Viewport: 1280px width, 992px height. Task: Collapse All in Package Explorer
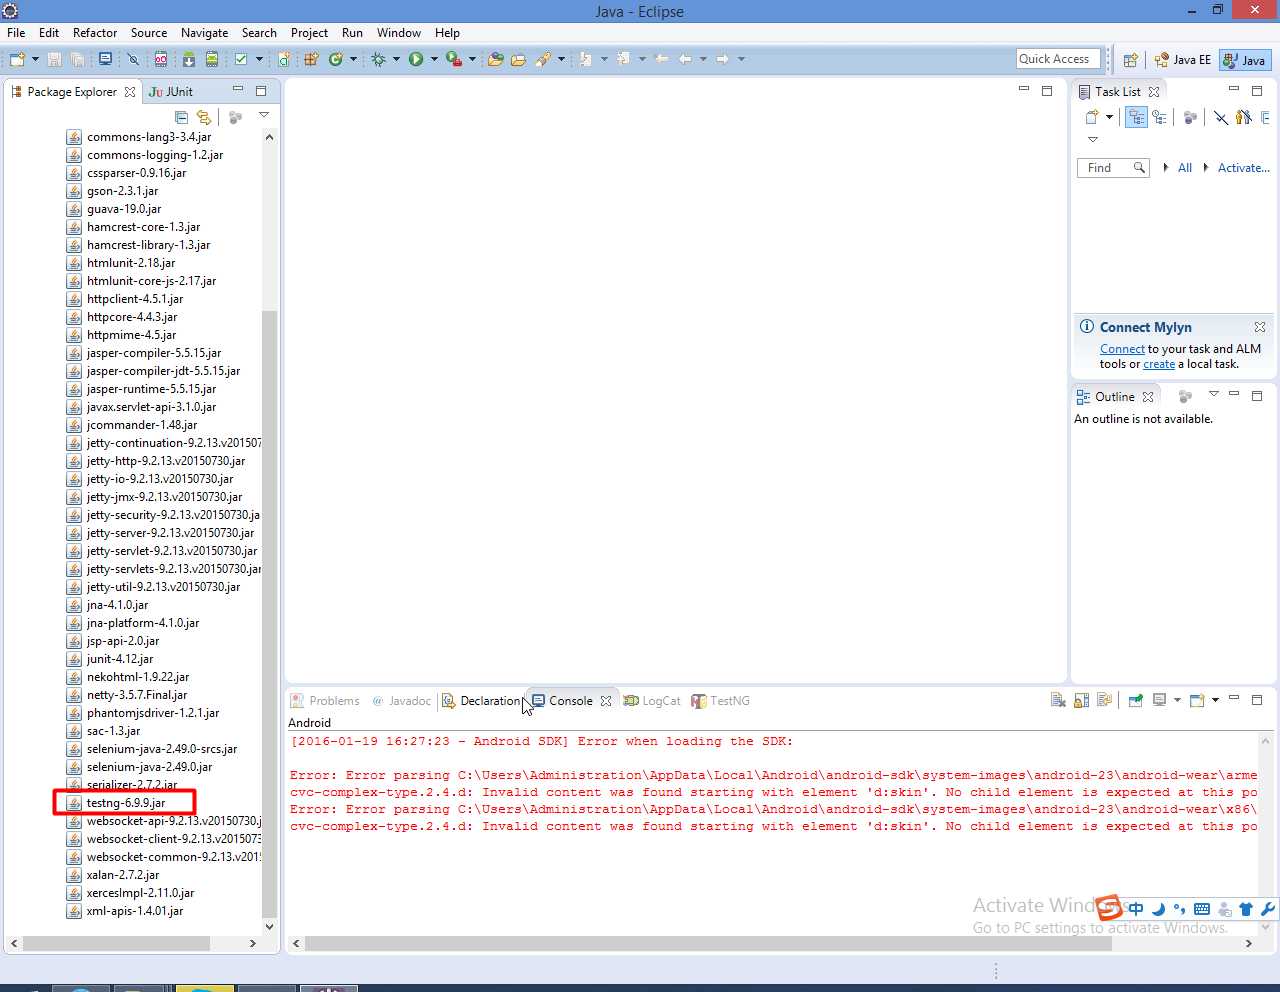pos(181,117)
